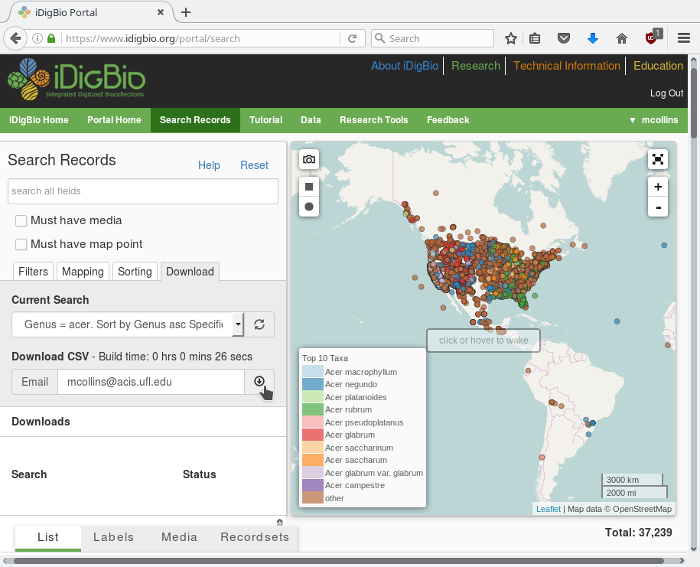
Task: Click the search all fields input
Action: [x=143, y=191]
